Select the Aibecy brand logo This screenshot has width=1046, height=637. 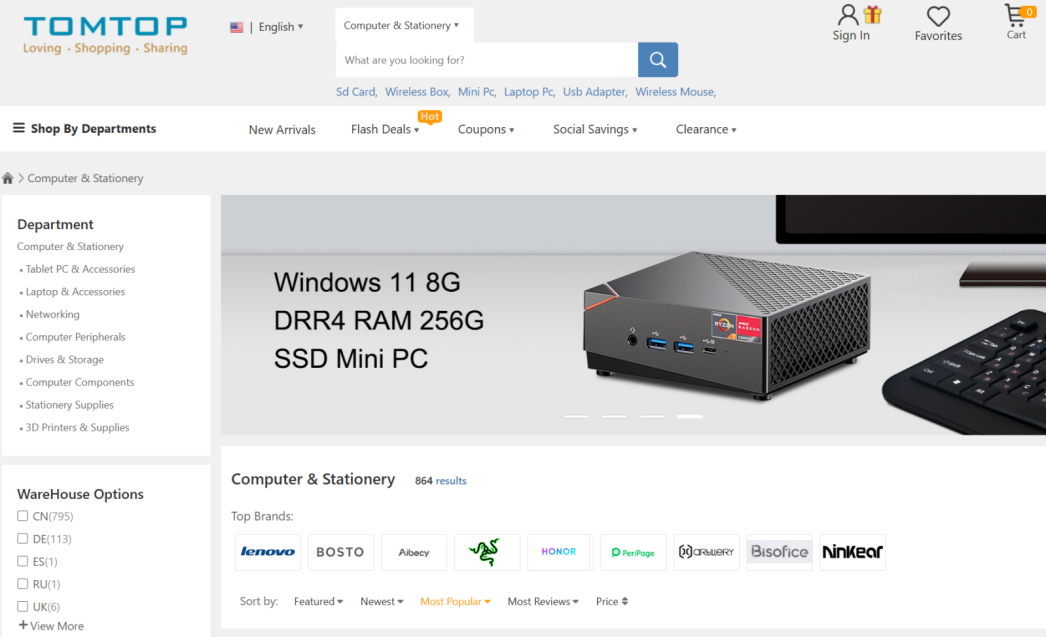click(414, 552)
